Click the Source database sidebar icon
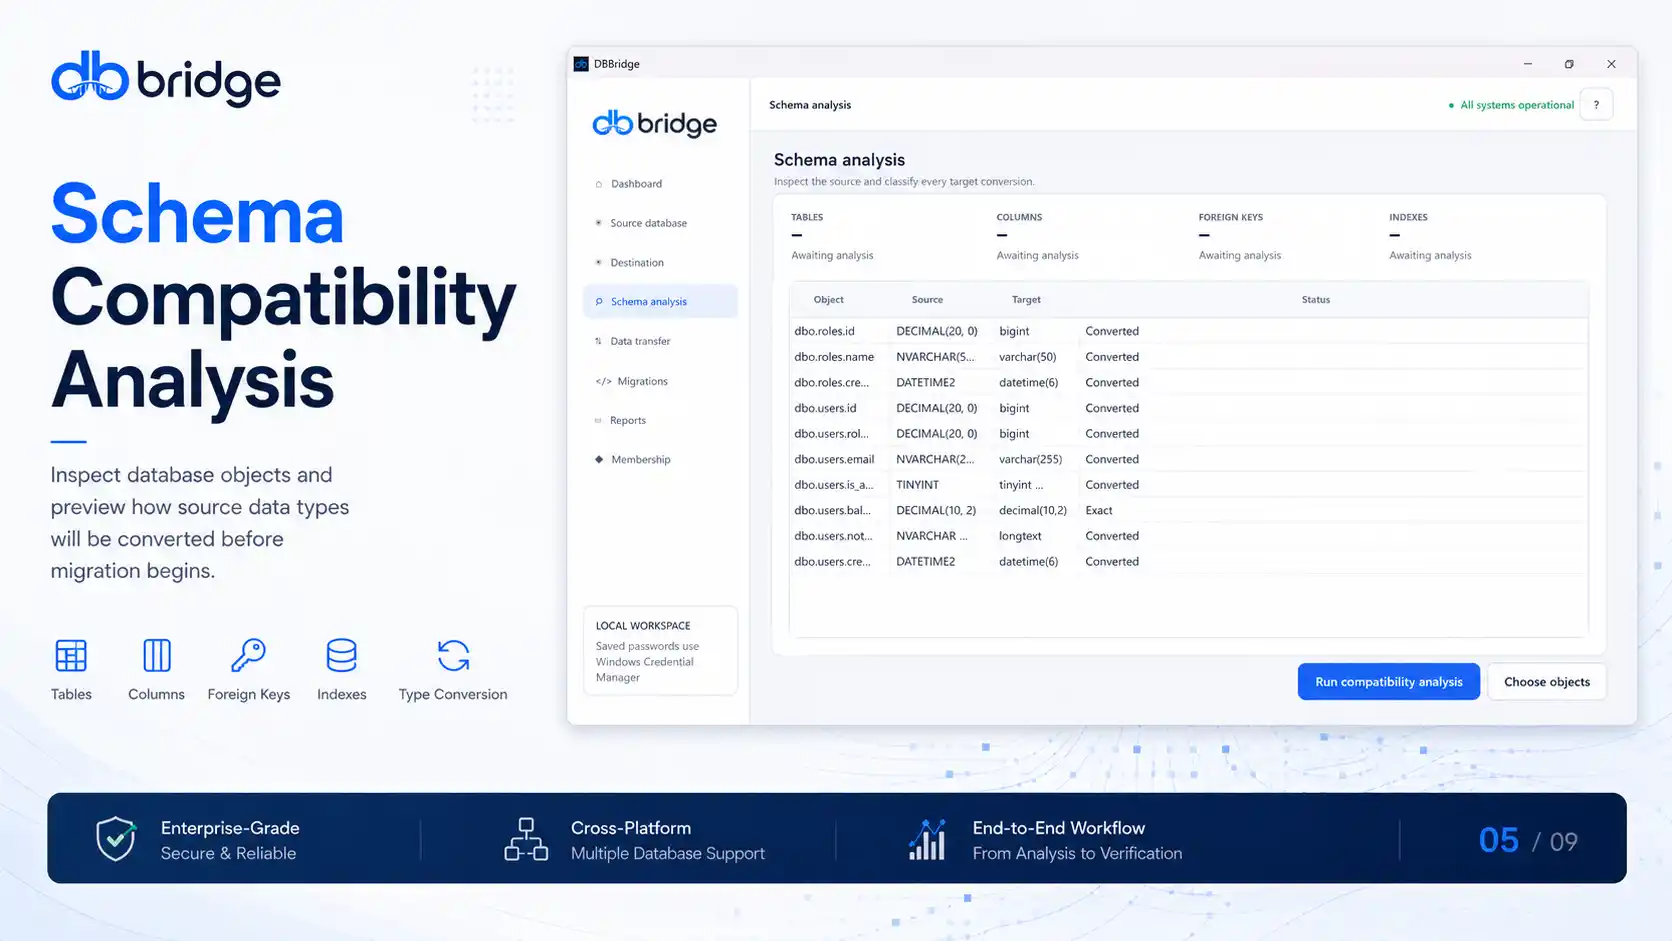 (x=599, y=223)
